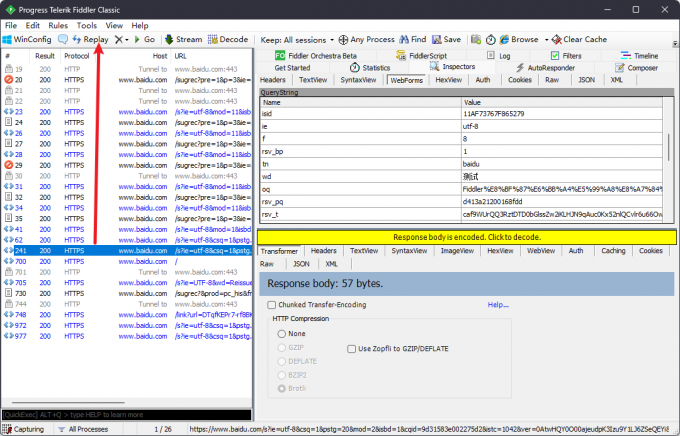The height and width of the screenshot is (436, 680).
Task: Enable Use Zopfli to GZIP/DEFLATE
Action: [x=351, y=349]
